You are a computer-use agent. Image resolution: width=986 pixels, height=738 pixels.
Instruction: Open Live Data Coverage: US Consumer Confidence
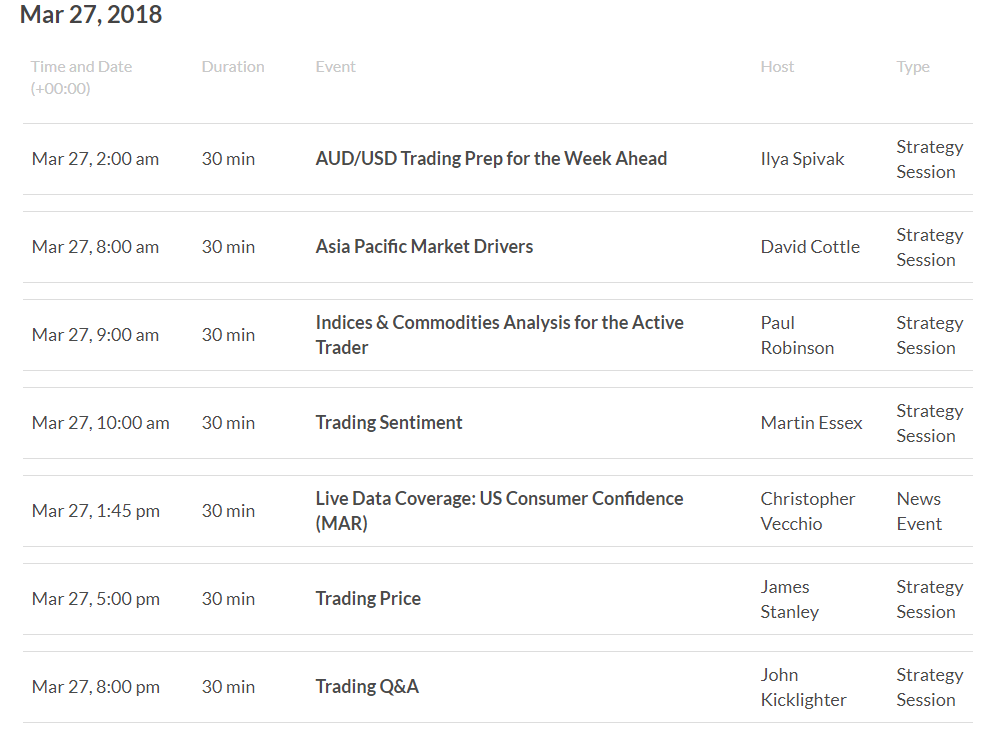499,510
